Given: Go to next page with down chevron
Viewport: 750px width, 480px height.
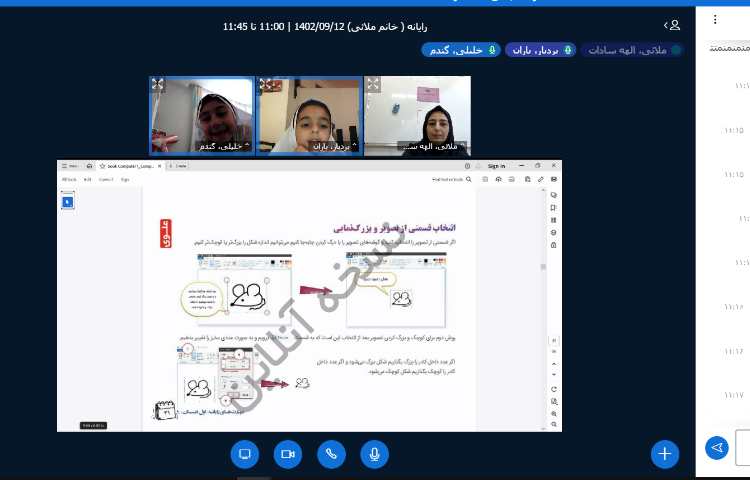Looking at the screenshot, I should point(554,374).
